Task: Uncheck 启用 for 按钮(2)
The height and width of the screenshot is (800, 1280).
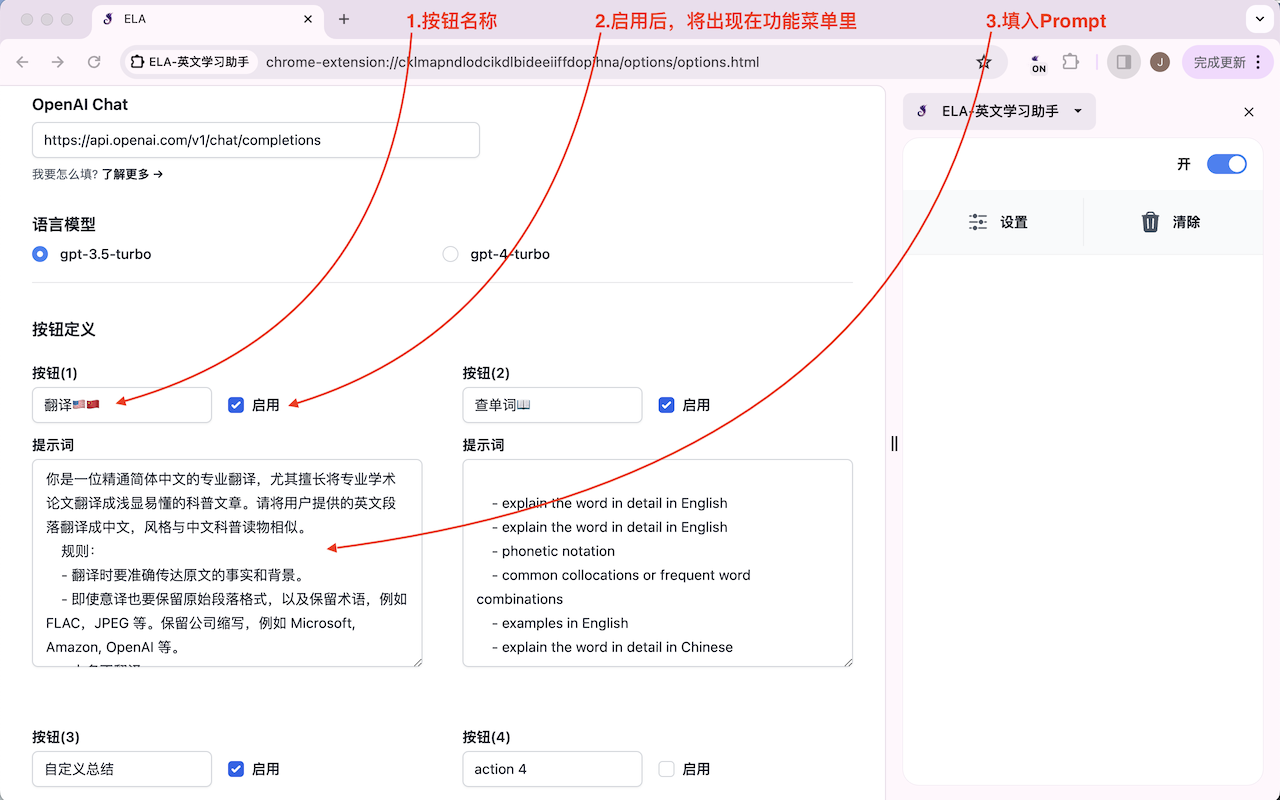Action: click(666, 405)
